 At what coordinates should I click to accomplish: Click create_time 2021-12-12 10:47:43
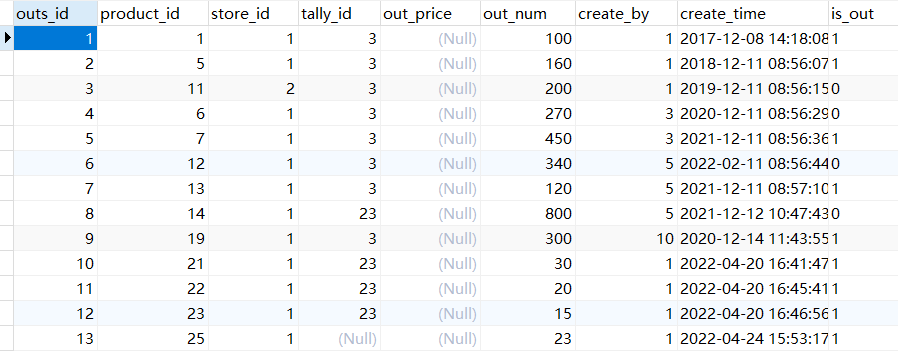tap(753, 214)
